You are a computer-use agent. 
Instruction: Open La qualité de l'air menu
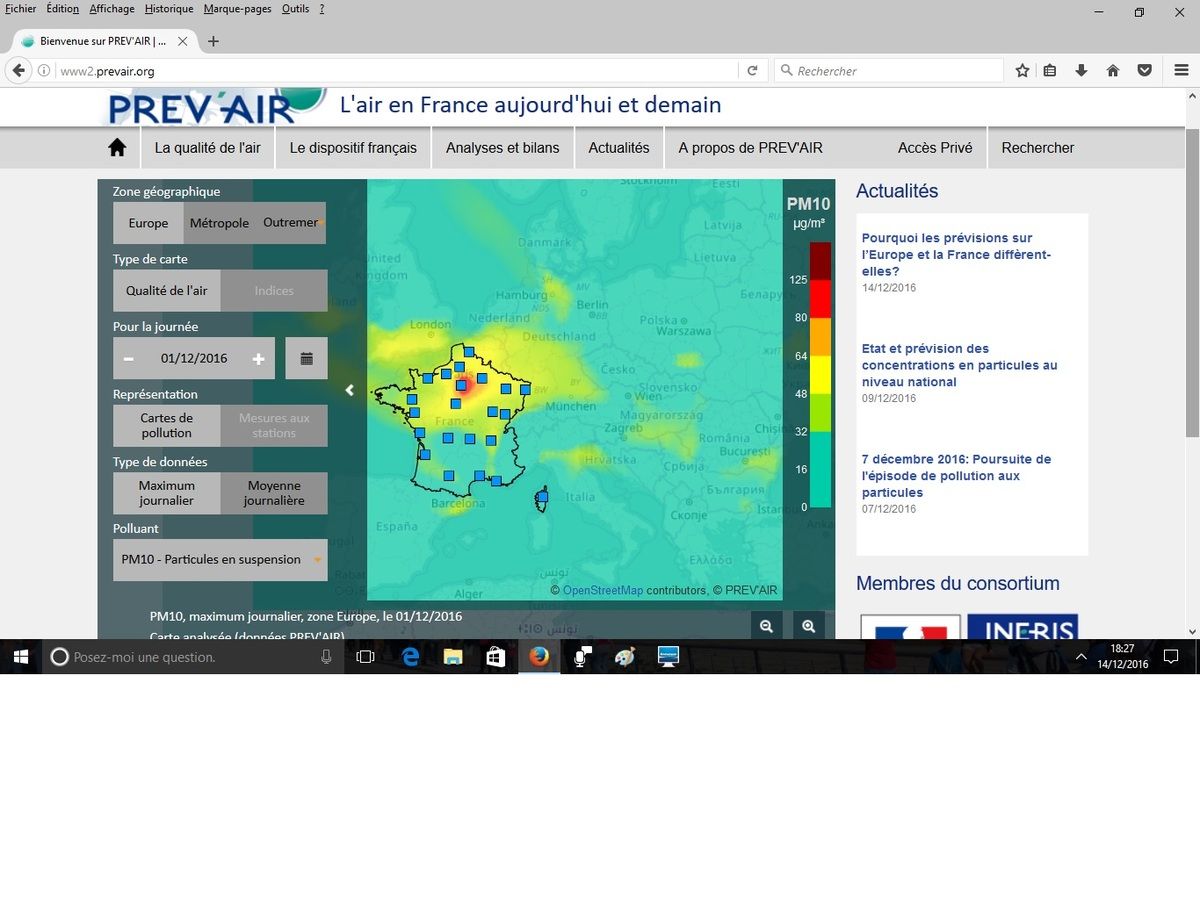207,148
